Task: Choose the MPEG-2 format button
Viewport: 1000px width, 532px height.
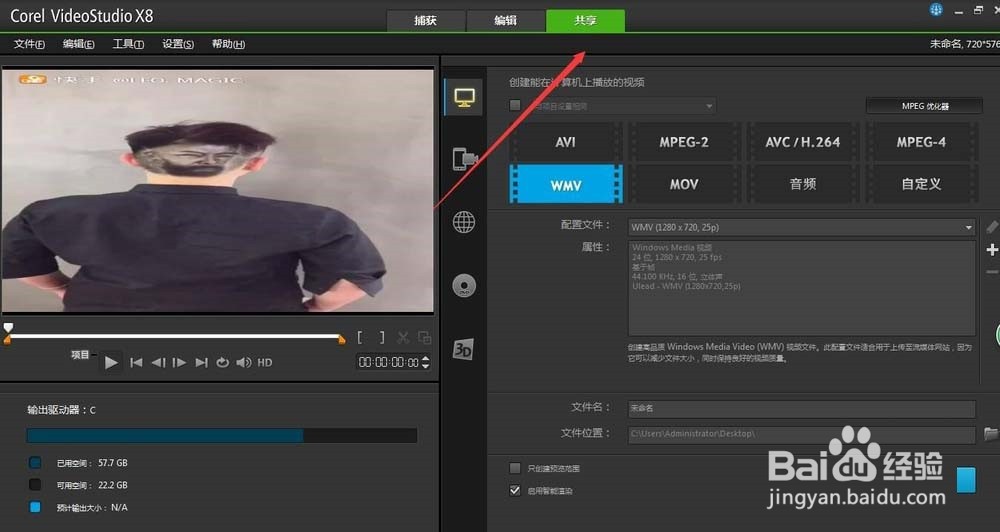Action: click(x=684, y=142)
